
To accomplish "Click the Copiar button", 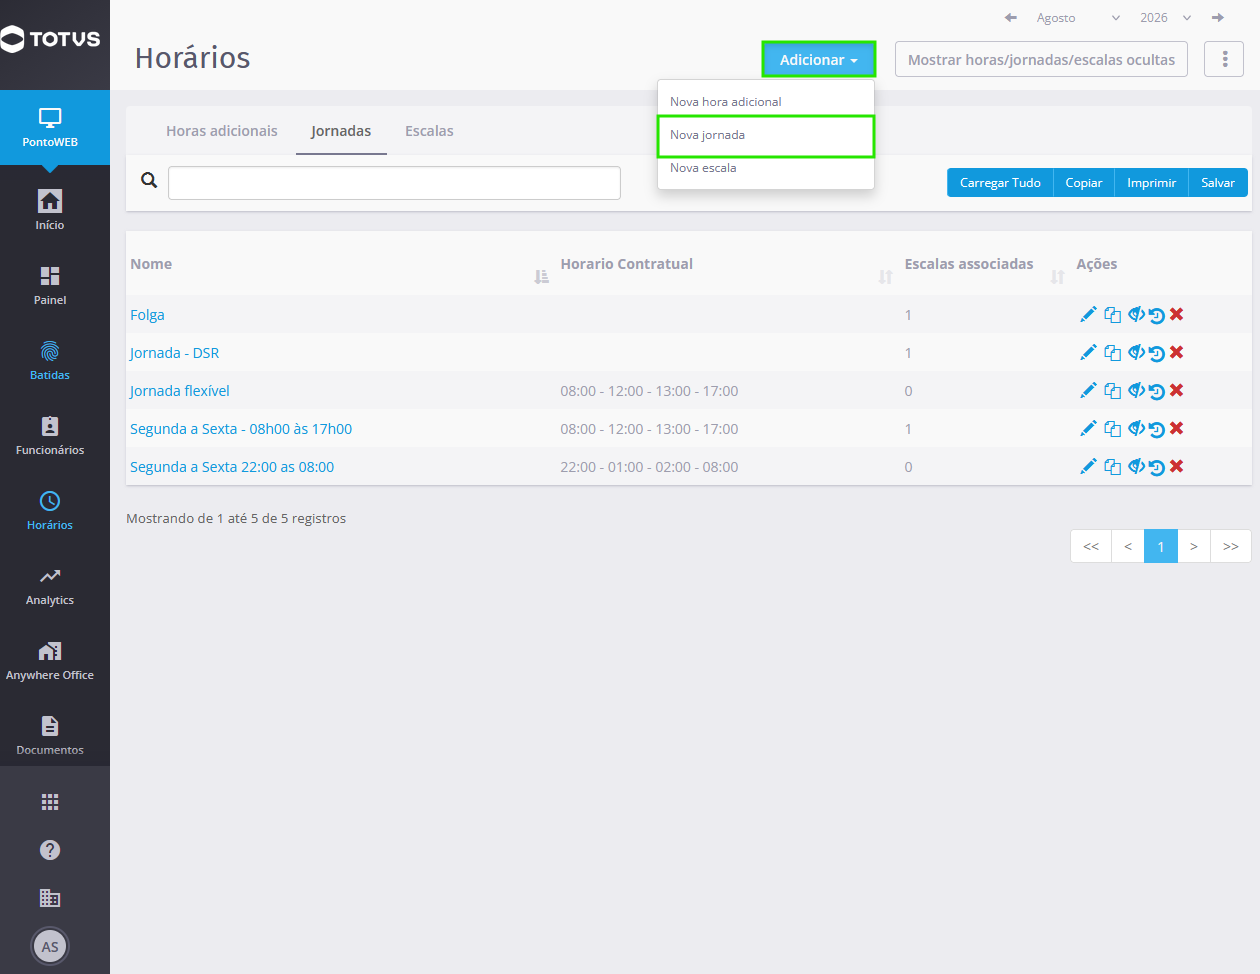I will 1084,183.
